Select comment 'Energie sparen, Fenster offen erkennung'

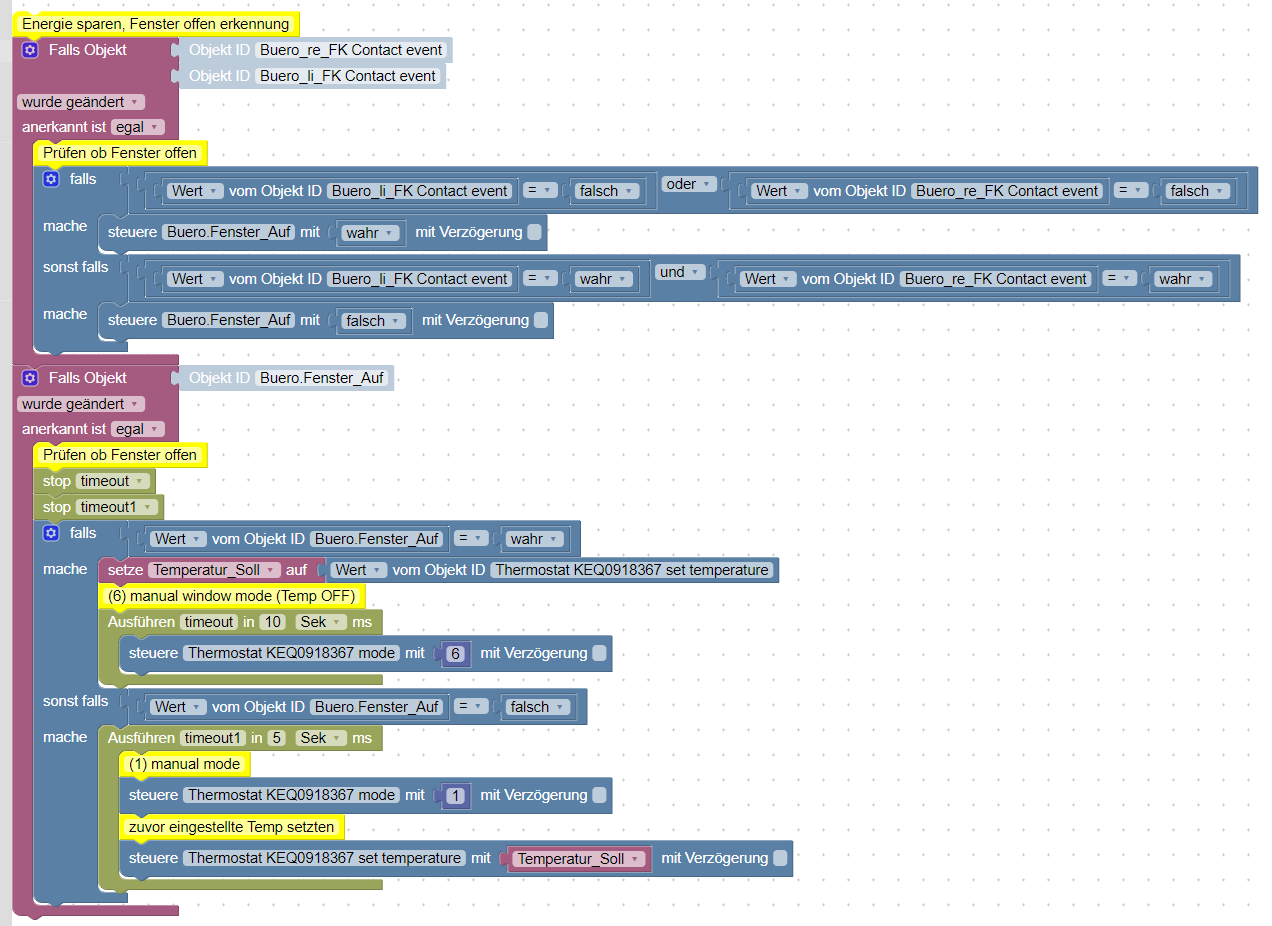(x=157, y=24)
